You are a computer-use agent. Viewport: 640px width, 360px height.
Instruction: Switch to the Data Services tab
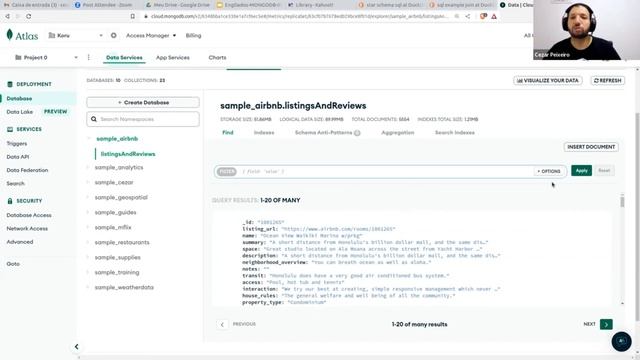click(x=124, y=58)
